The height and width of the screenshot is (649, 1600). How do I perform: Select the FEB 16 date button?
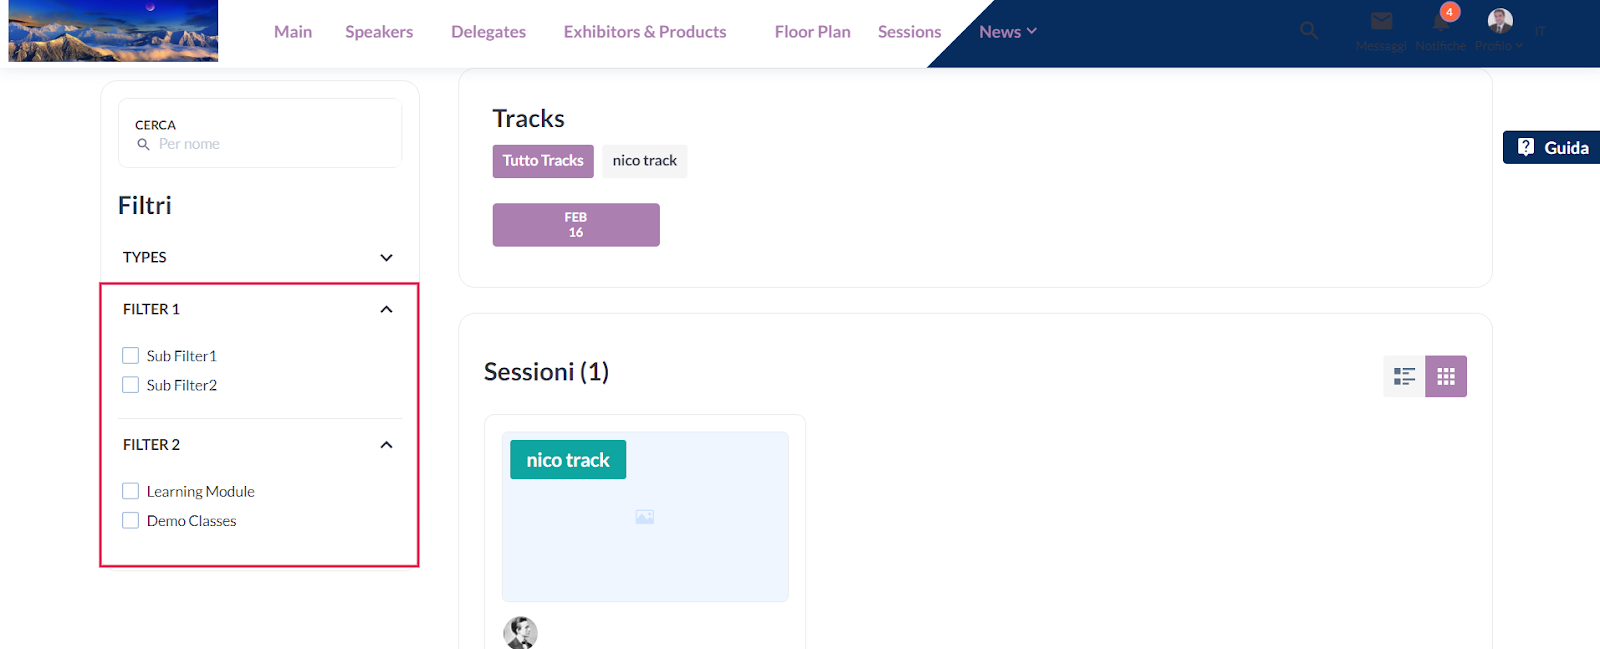[x=576, y=225]
